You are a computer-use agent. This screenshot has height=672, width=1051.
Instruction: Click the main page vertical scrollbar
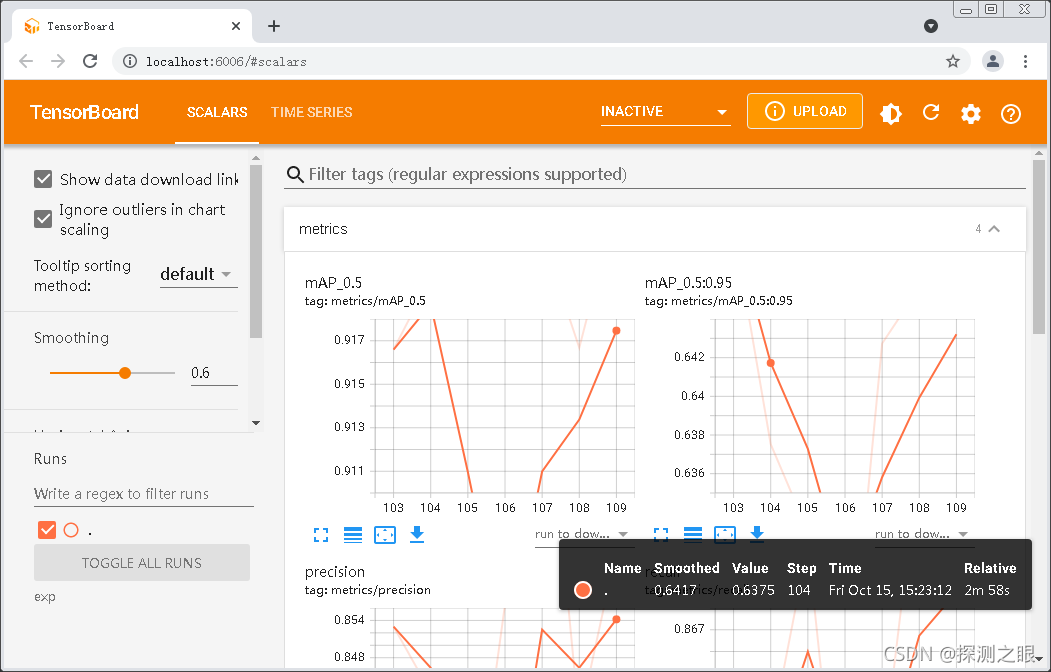[1038, 246]
